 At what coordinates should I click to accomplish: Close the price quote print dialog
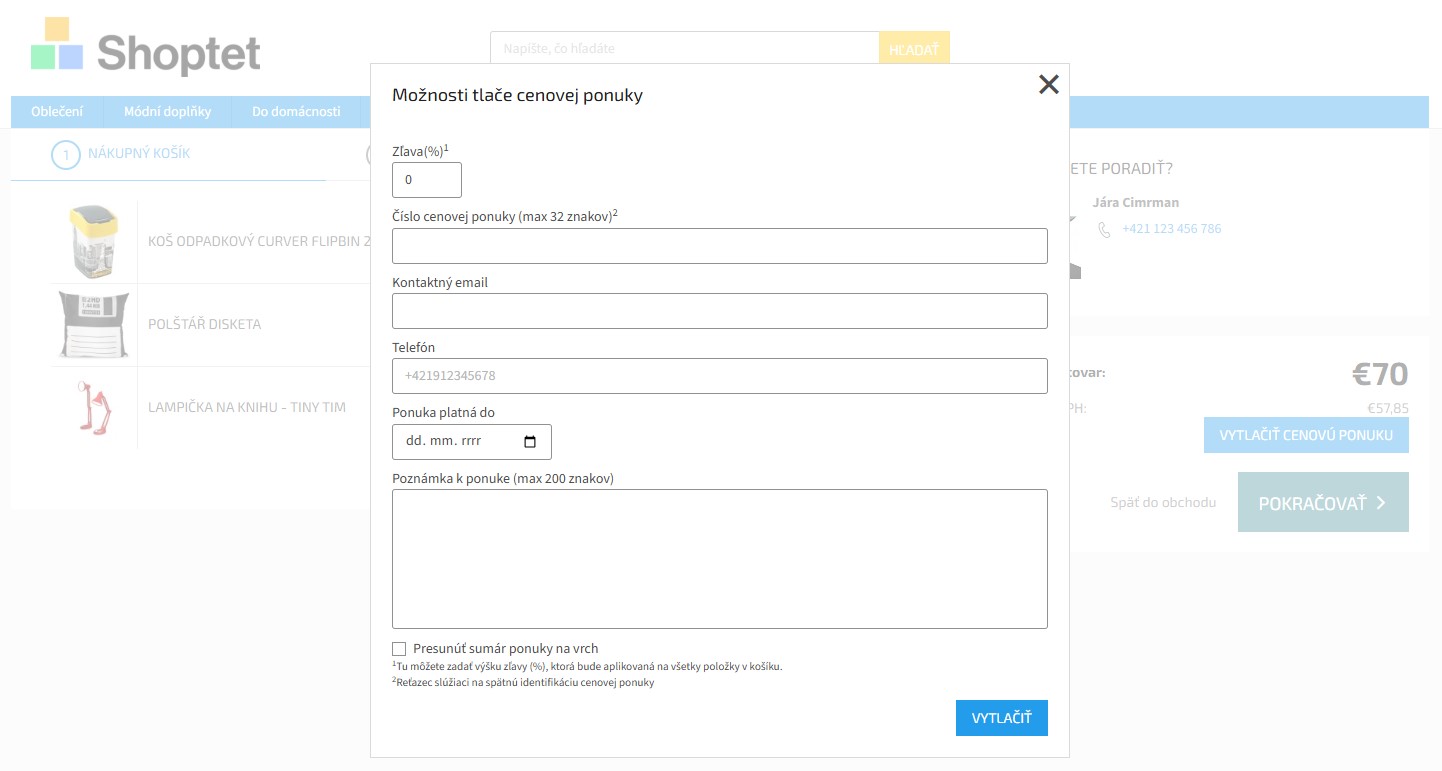point(1048,85)
